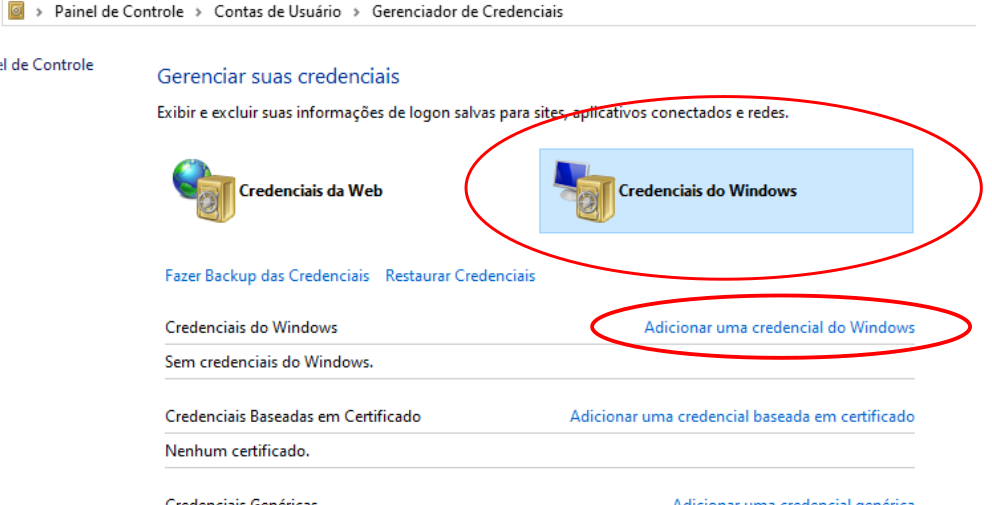Expand chevron before Painel de Controle breadcrumb
This screenshot has height=505, width=992.
click(39, 12)
